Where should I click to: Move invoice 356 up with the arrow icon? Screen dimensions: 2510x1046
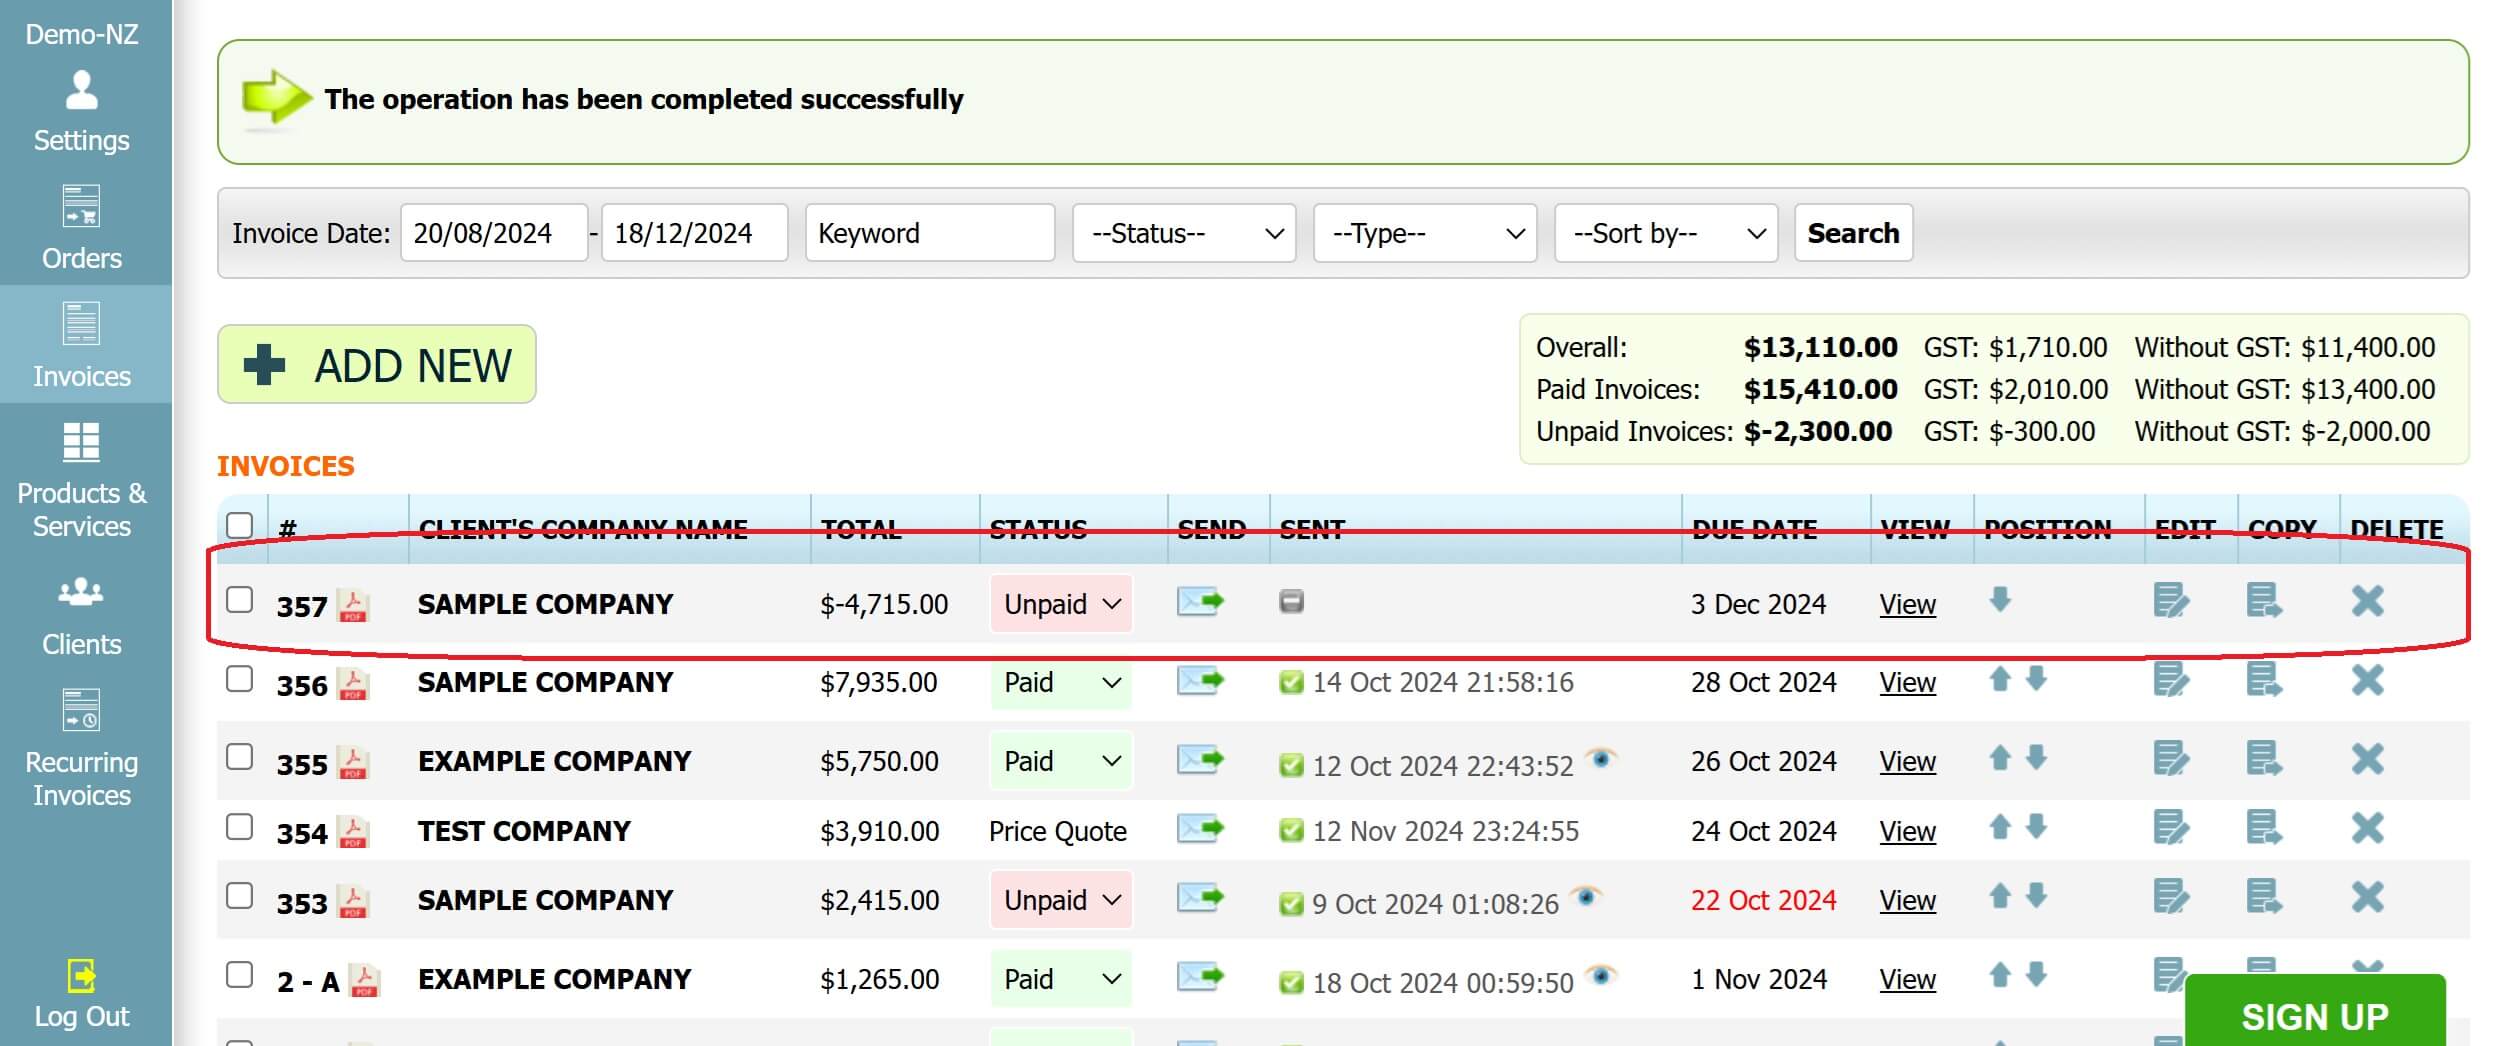click(x=2001, y=678)
